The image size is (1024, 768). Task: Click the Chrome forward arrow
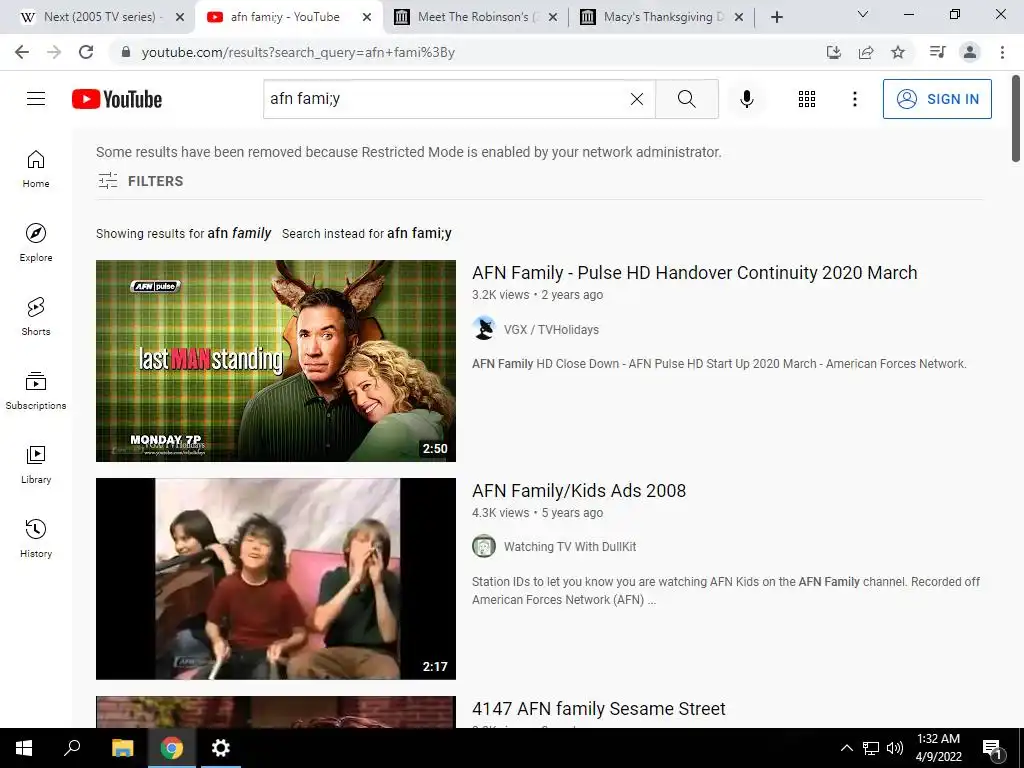54,52
